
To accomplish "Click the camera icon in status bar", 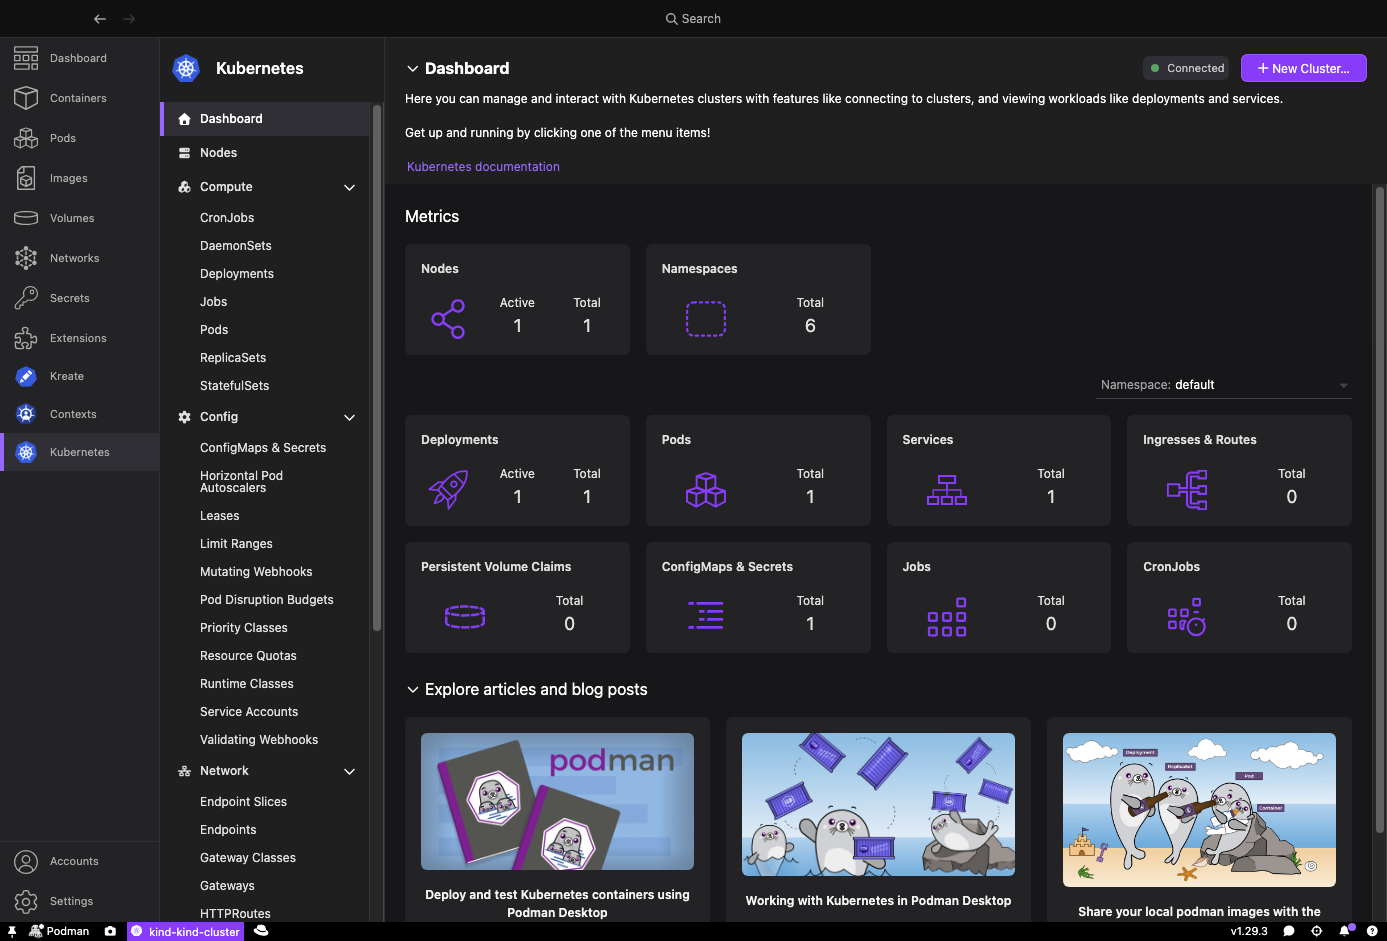I will pyautogui.click(x=110, y=931).
